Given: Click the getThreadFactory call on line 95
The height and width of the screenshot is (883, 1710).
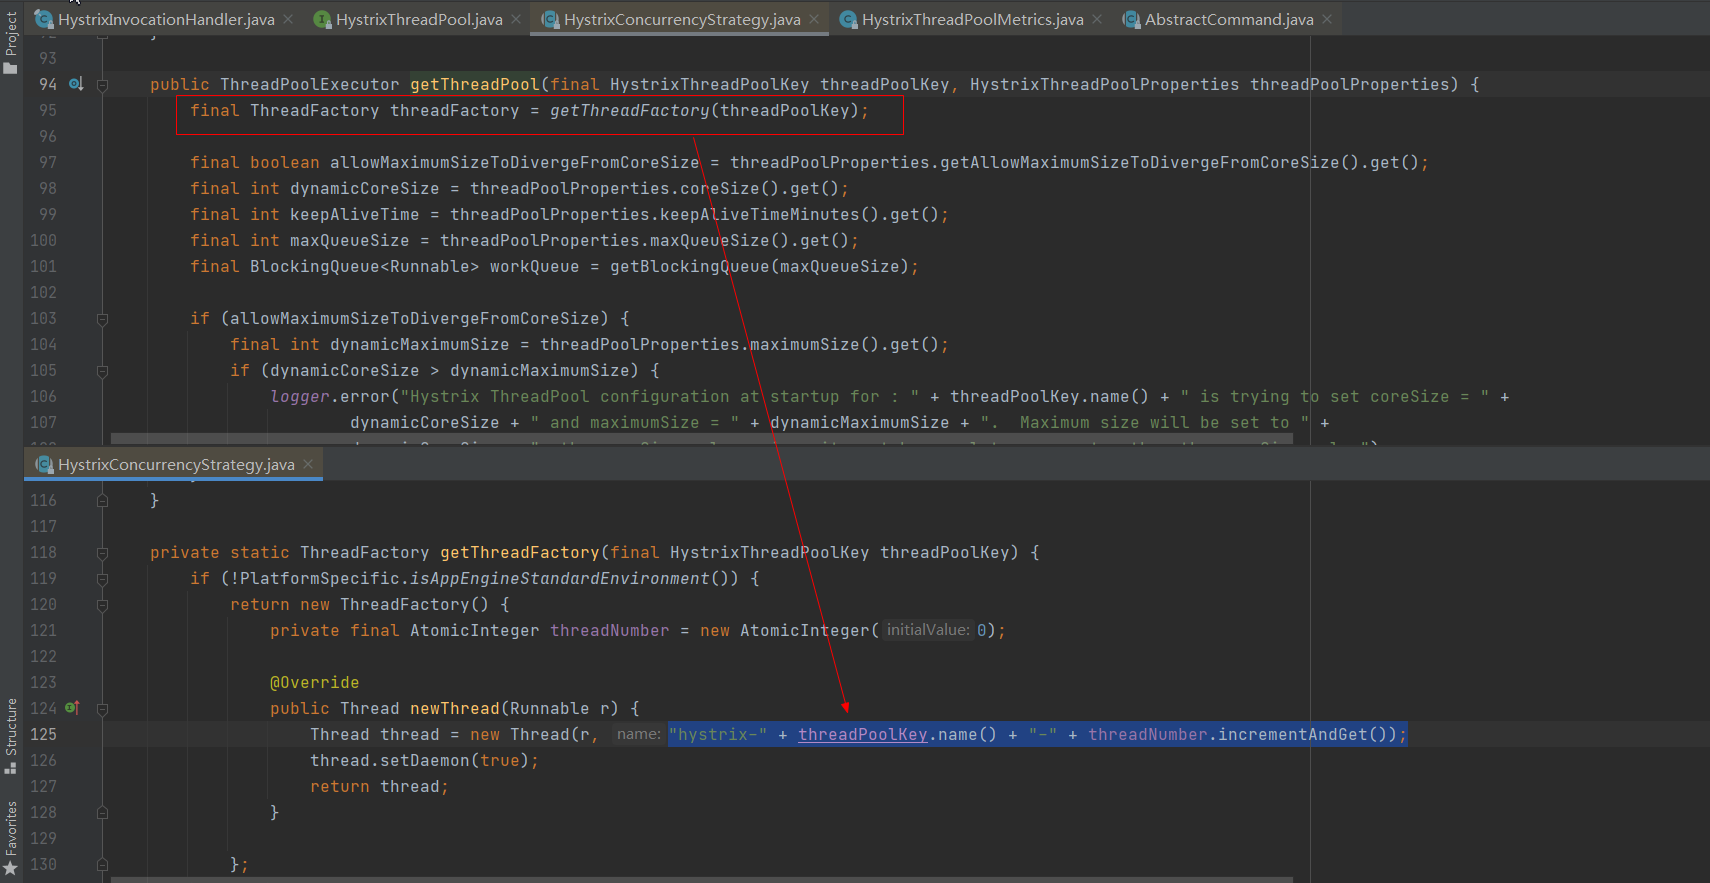Looking at the screenshot, I should 630,110.
